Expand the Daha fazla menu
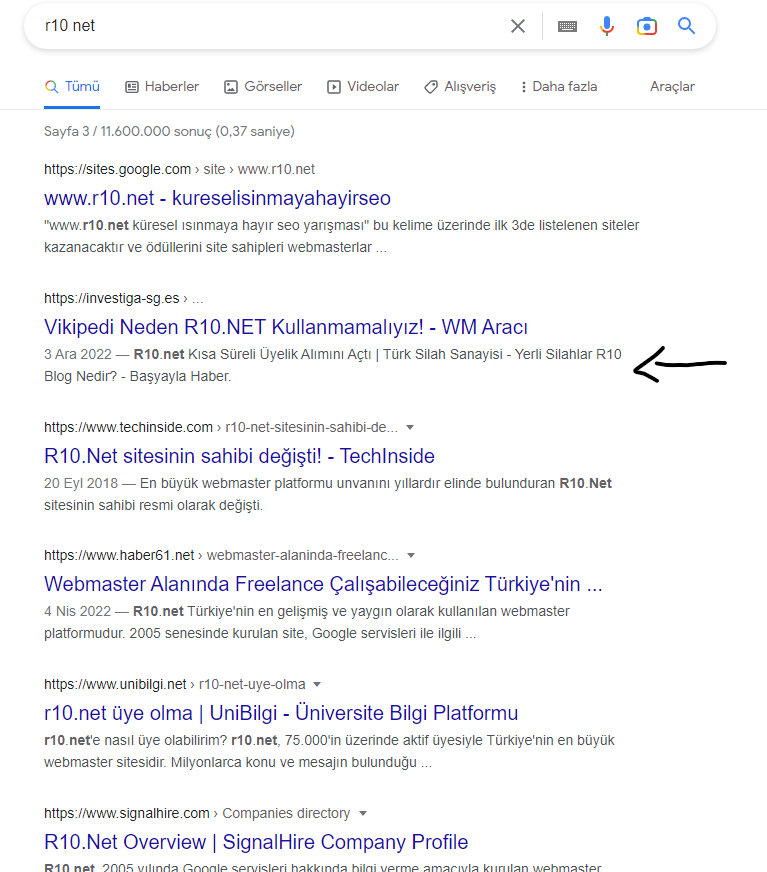 pos(559,87)
